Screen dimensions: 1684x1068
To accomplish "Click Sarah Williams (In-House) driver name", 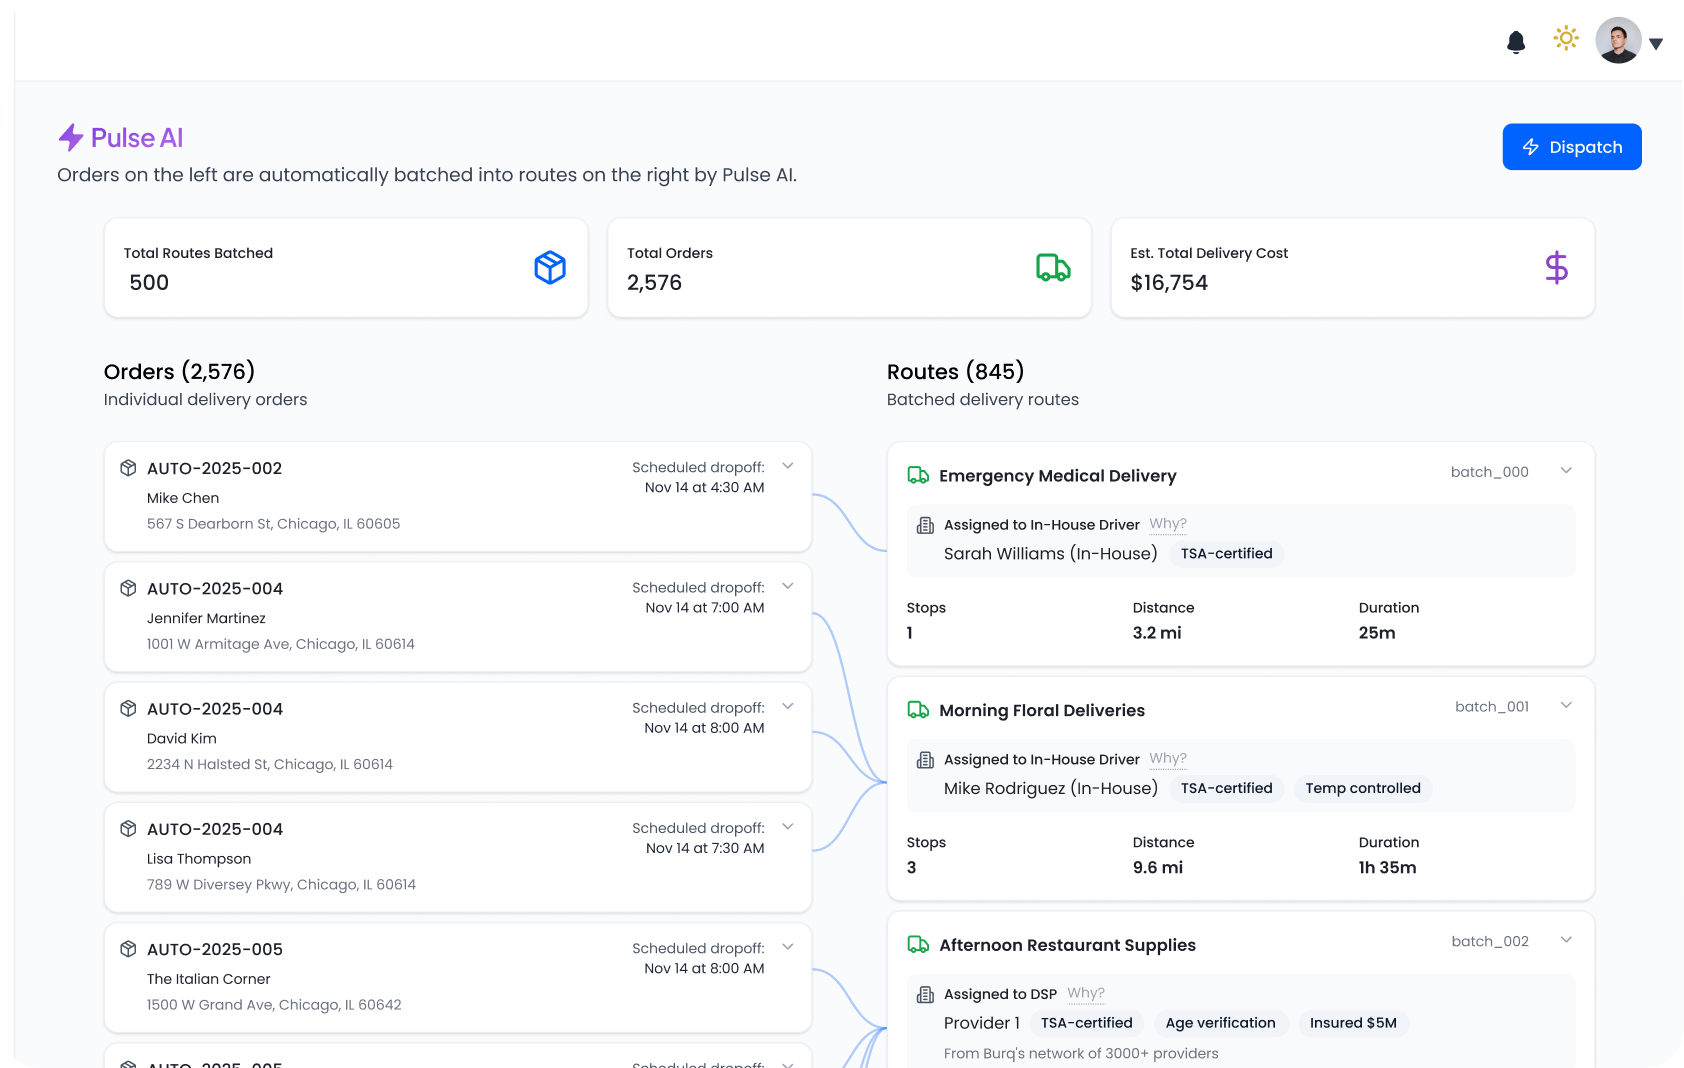I will pyautogui.click(x=1051, y=554).
